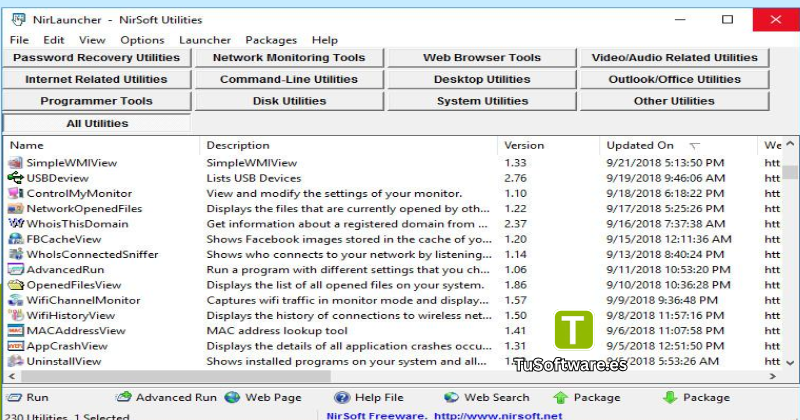Screen dimensions: 800x420
Task: Click date '9/9/2018 9:36:48 PM'
Action: coord(662,300)
